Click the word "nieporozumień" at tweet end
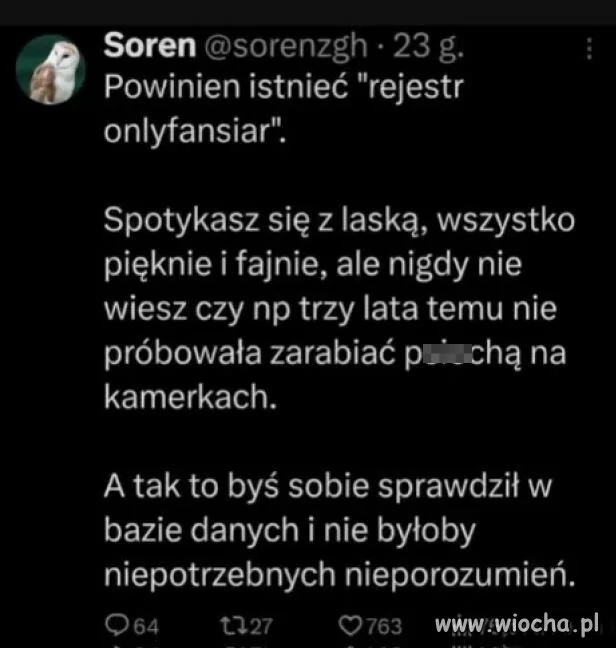The height and width of the screenshot is (648, 616). pos(459,574)
